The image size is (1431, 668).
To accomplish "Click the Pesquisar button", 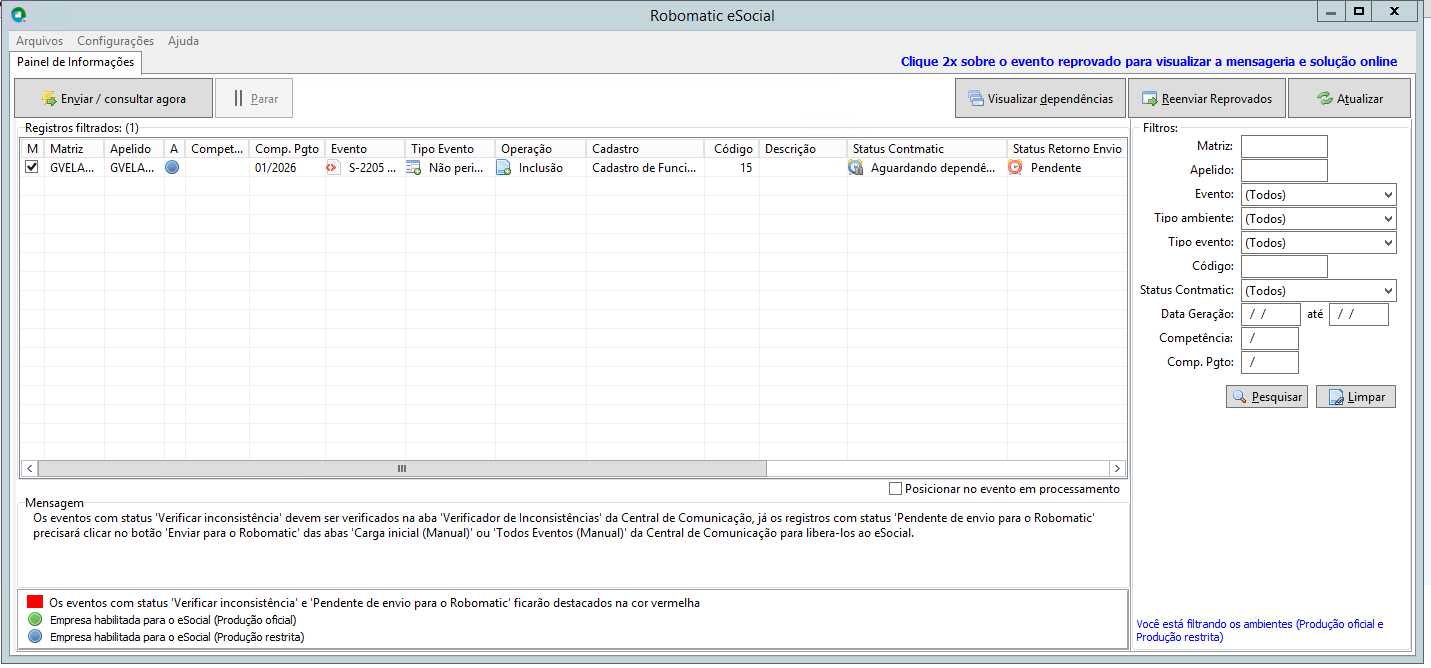I will point(1267,397).
